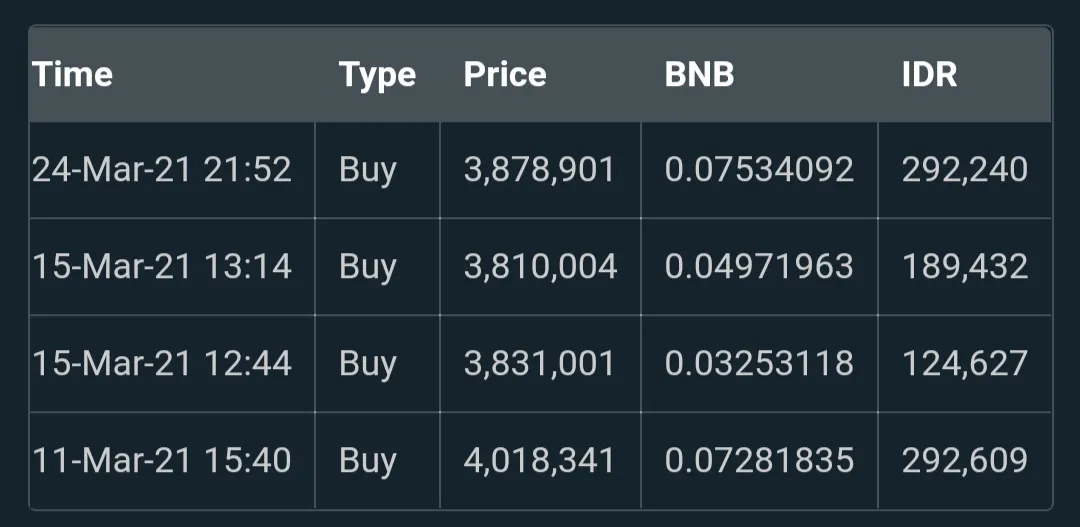The image size is (1080, 527).
Task: Click the price 3,810,004
Action: click(x=541, y=267)
